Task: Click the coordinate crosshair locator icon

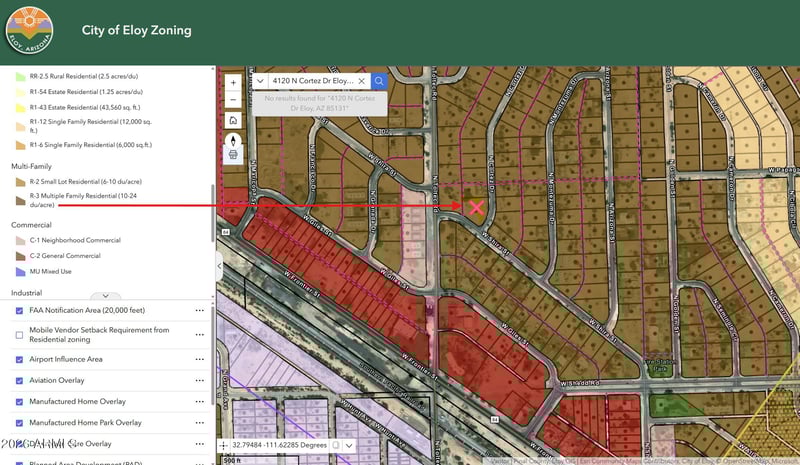Action: 224,445
